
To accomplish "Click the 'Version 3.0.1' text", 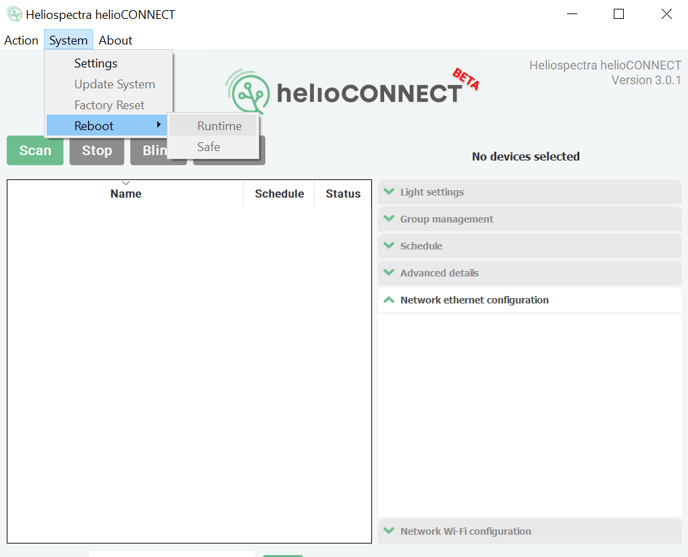I will pos(646,80).
